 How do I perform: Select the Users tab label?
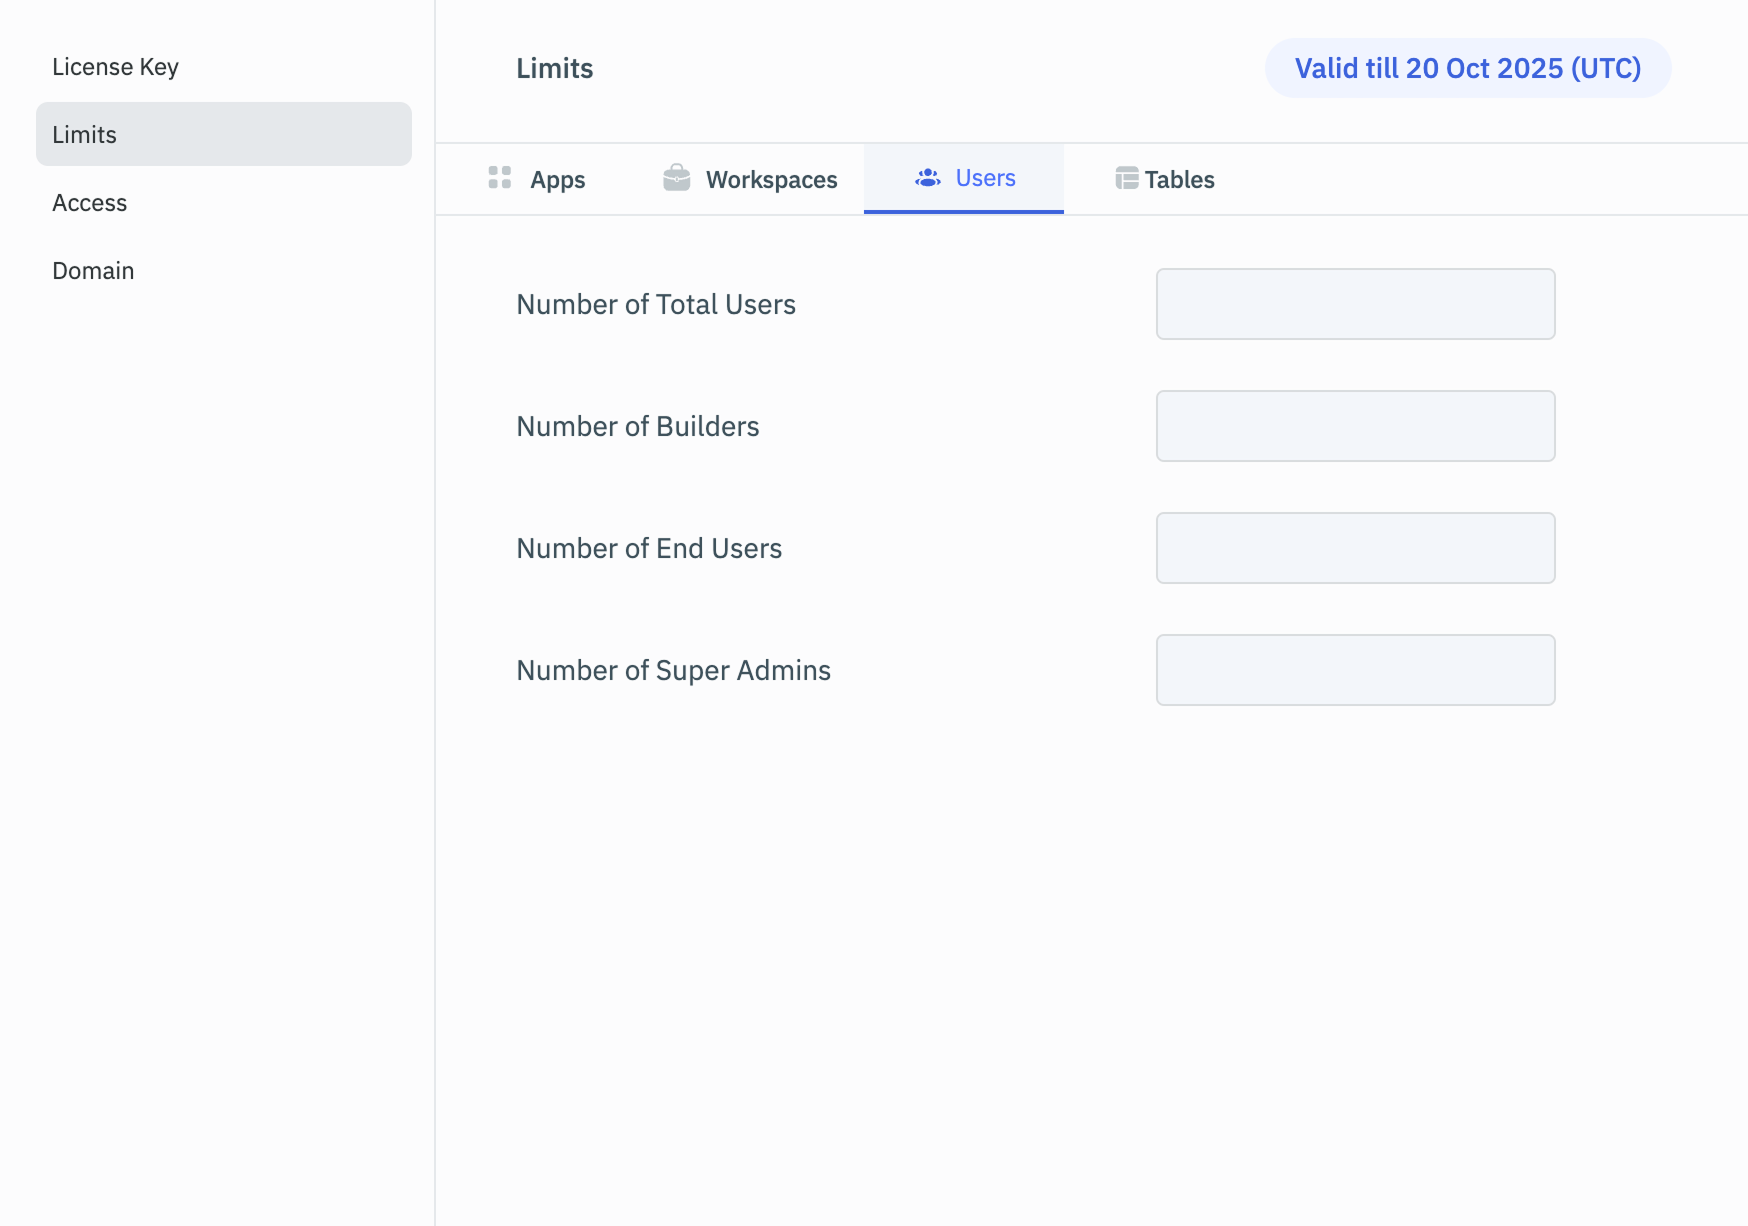pyautogui.click(x=985, y=178)
